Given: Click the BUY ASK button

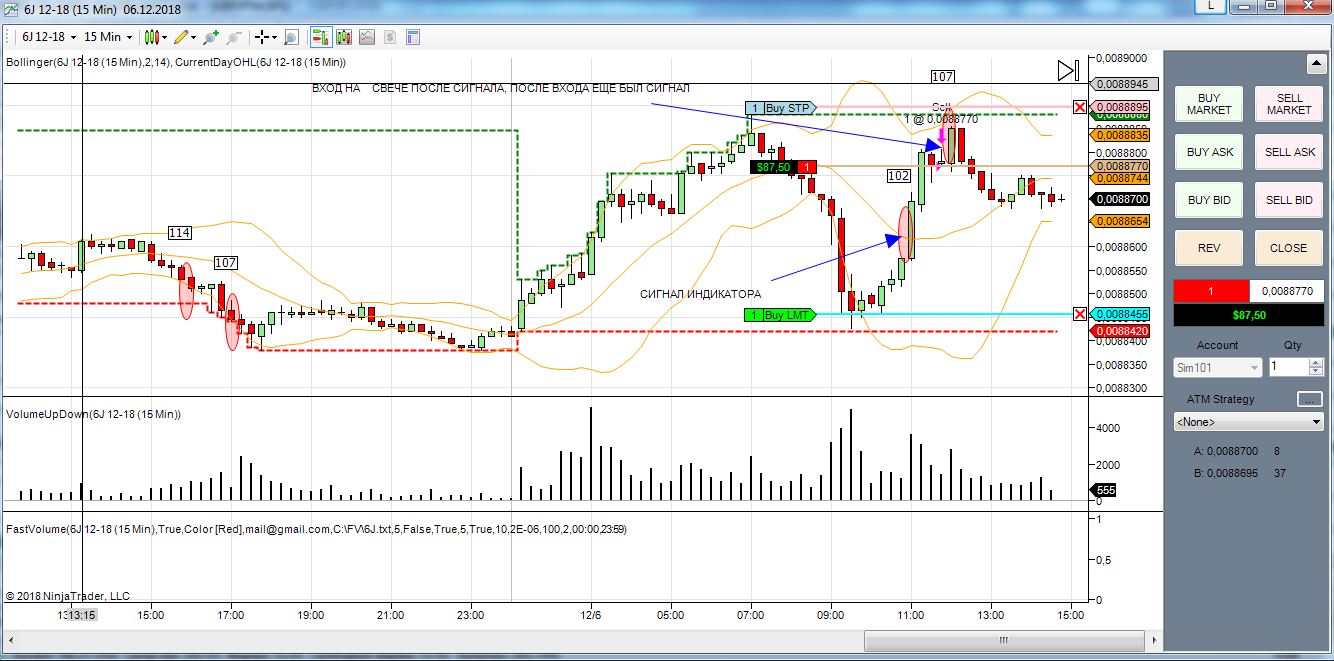Looking at the screenshot, I should point(1209,152).
